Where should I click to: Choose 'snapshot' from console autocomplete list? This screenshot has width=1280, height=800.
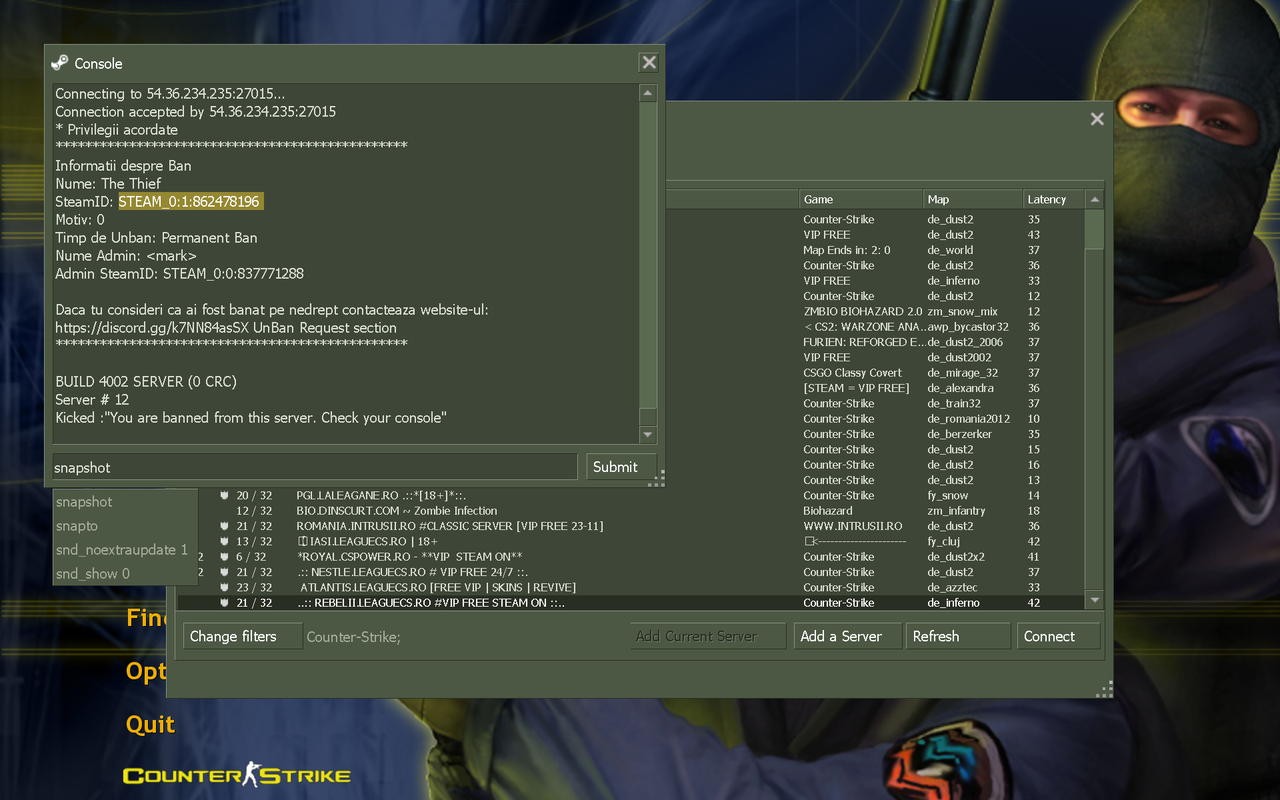coord(125,502)
